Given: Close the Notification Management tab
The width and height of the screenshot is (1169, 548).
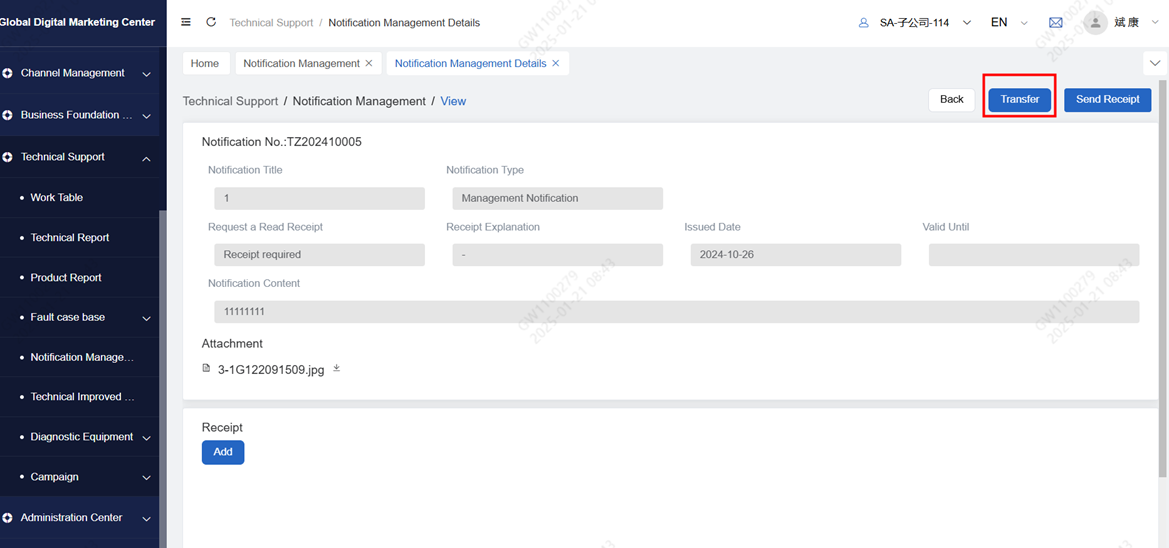Looking at the screenshot, I should tap(369, 63).
